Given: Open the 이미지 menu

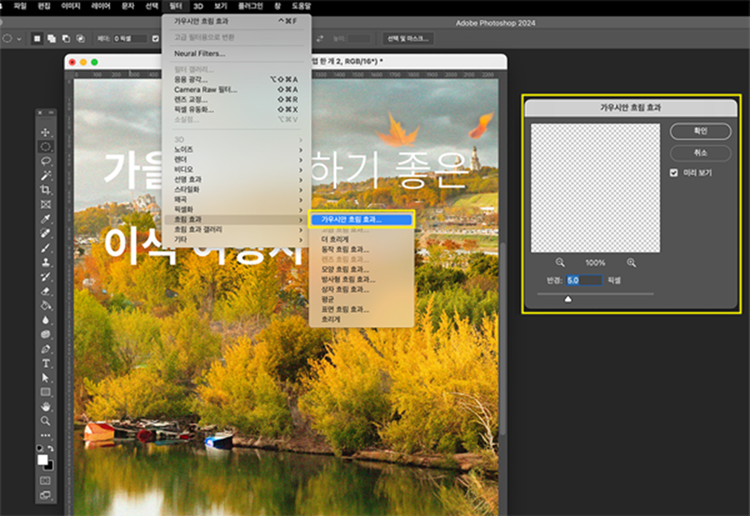Looking at the screenshot, I should coord(71,6).
